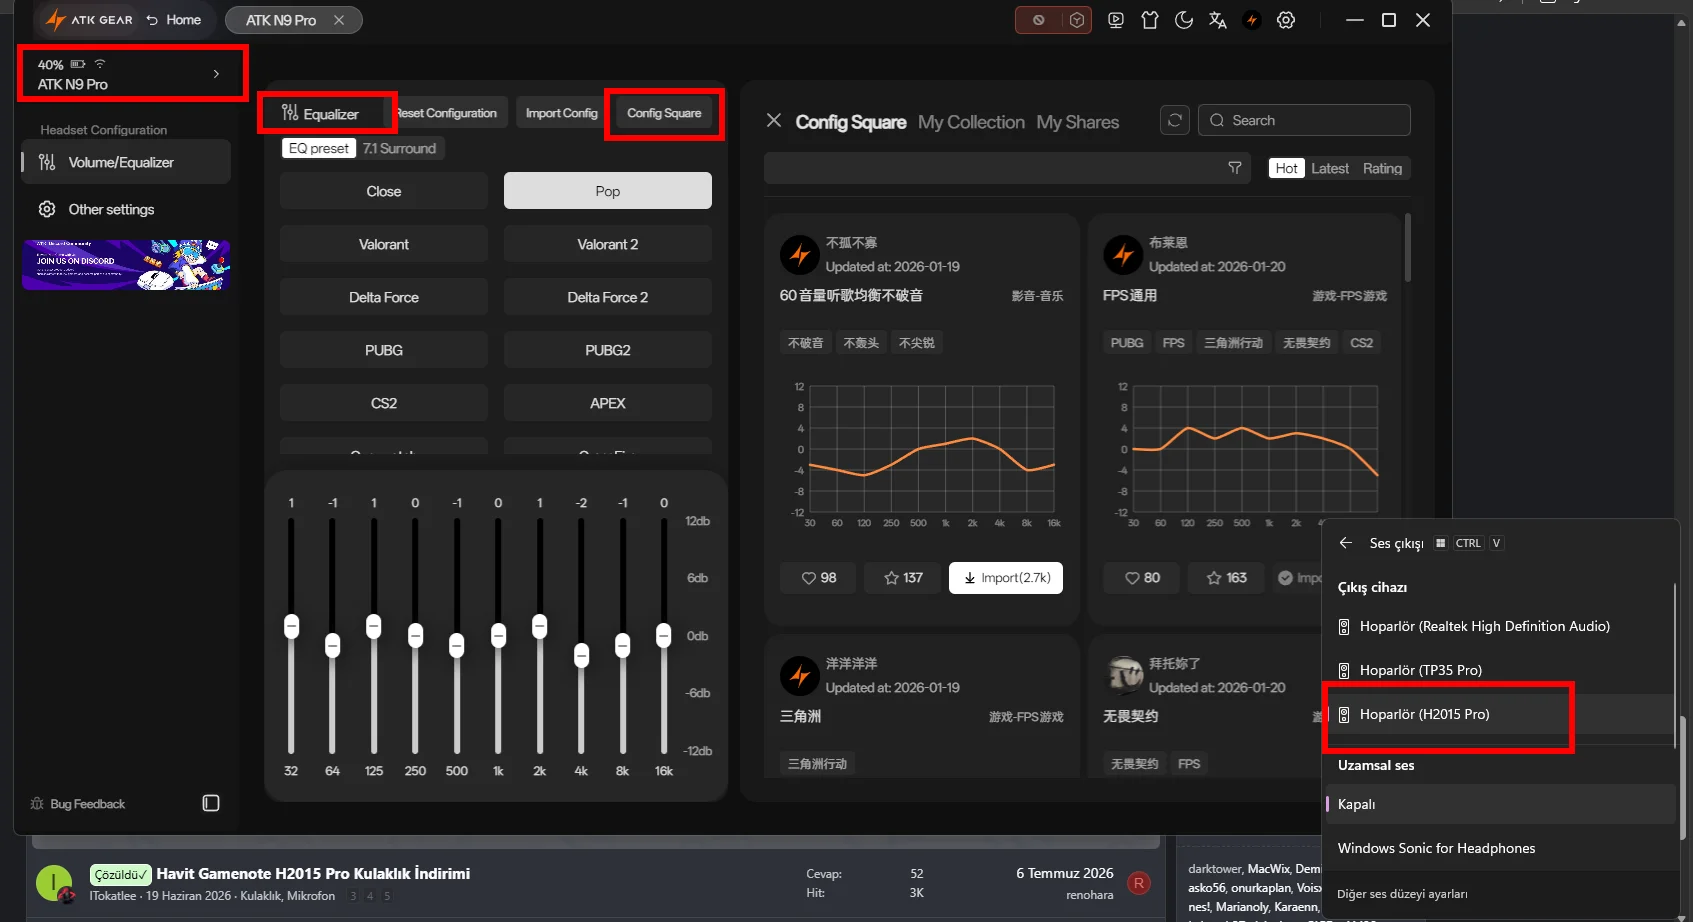Select the Delta Force 2 EQ preset
1693x922 pixels.
pos(608,297)
